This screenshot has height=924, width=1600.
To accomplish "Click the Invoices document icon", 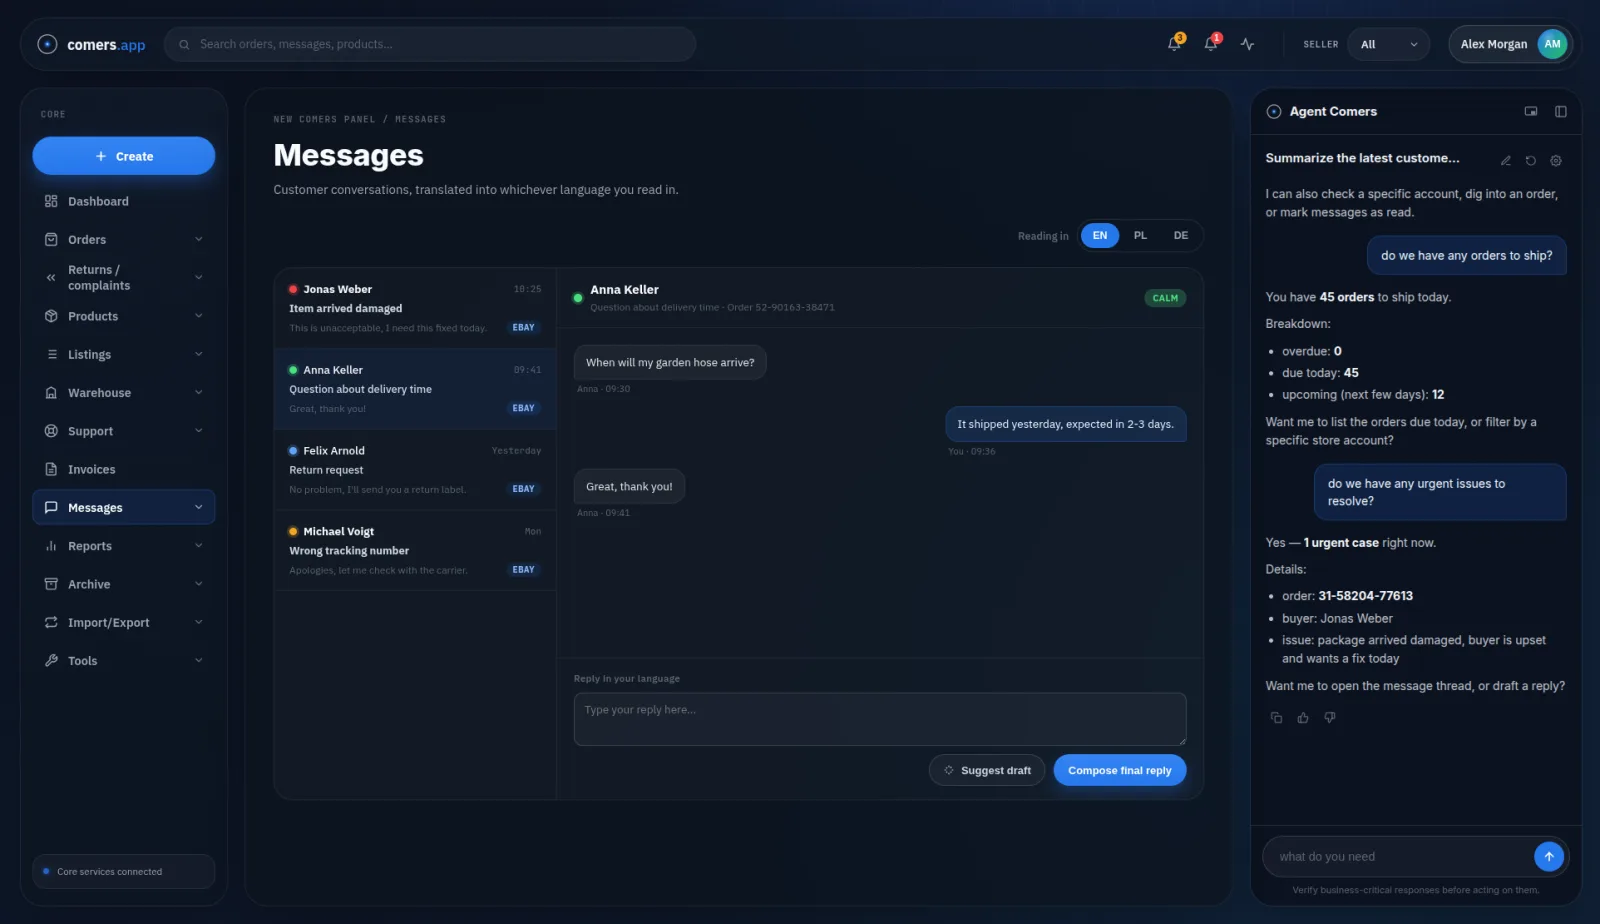I will tap(51, 469).
